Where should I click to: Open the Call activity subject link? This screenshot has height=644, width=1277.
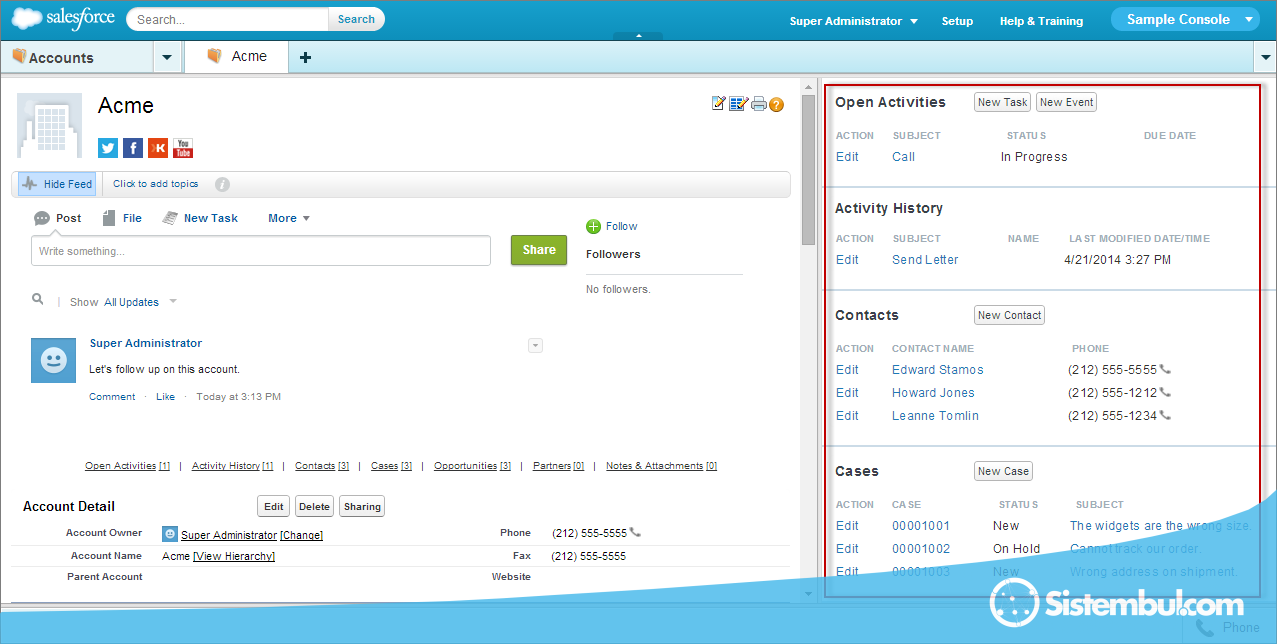[904, 157]
